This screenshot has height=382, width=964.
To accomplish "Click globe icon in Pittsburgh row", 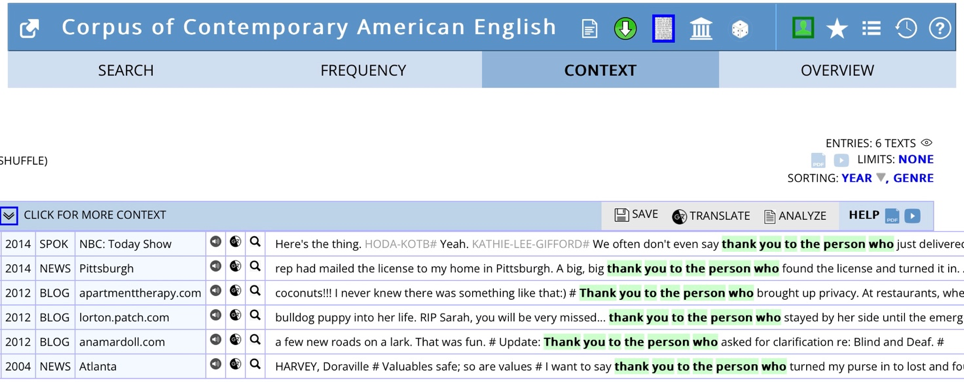I will [235, 266].
